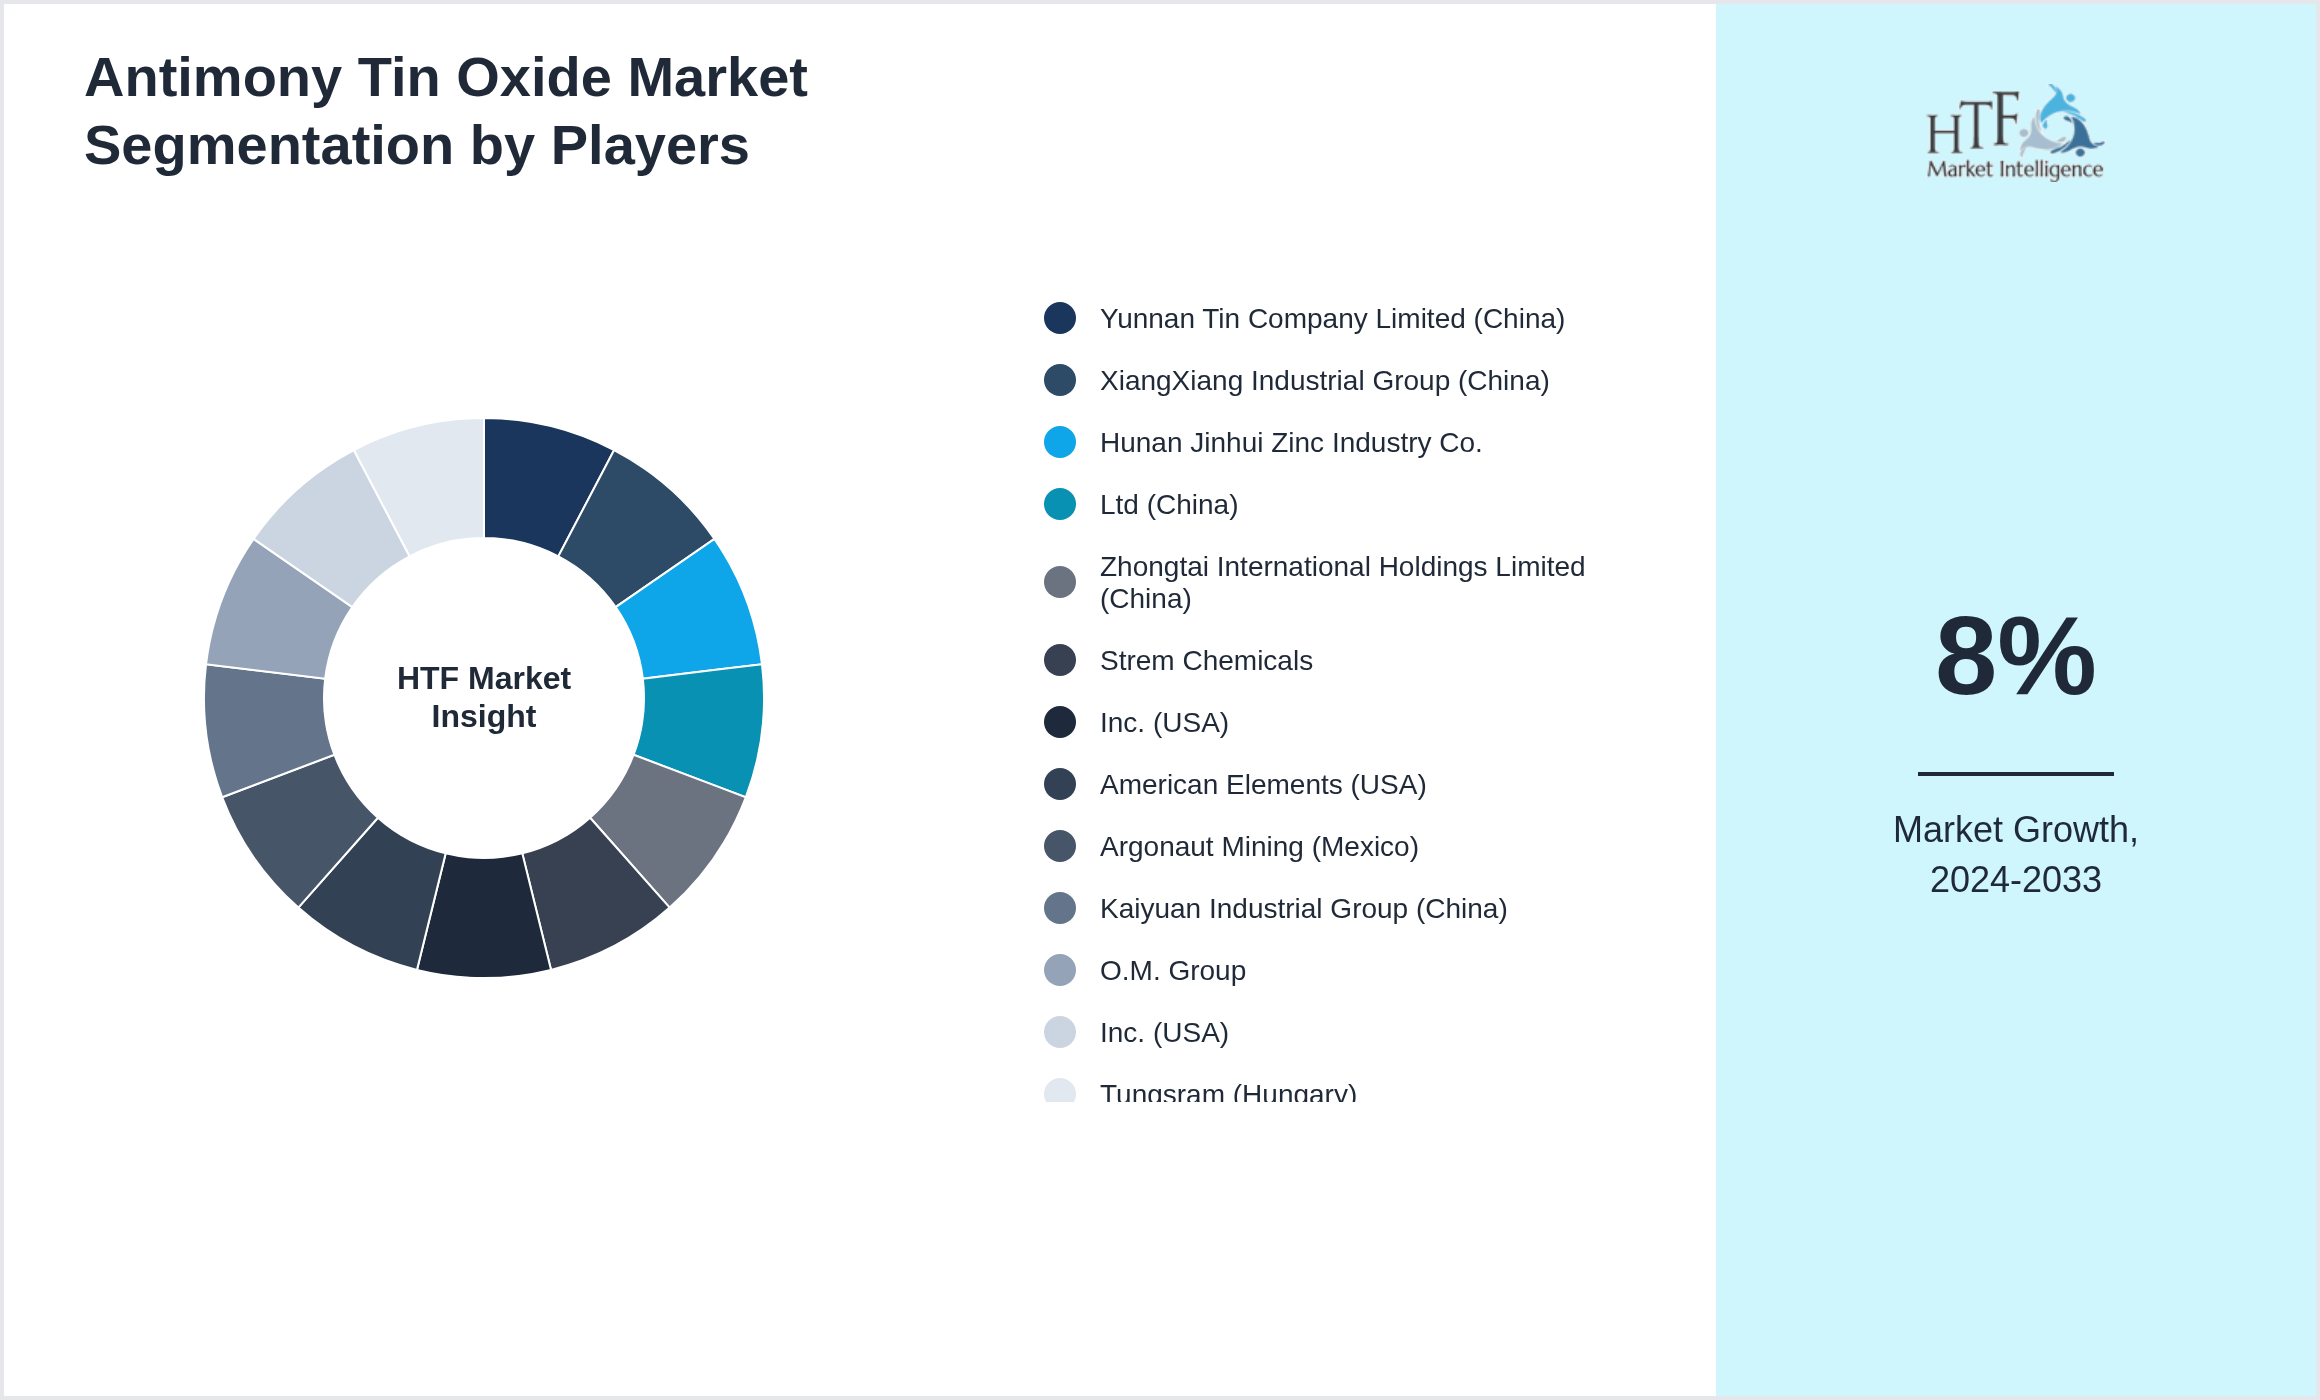Screen dimensions: 2320x1400
Task: Select the Yunnan Tin Company legend marker
Action: tap(1058, 318)
